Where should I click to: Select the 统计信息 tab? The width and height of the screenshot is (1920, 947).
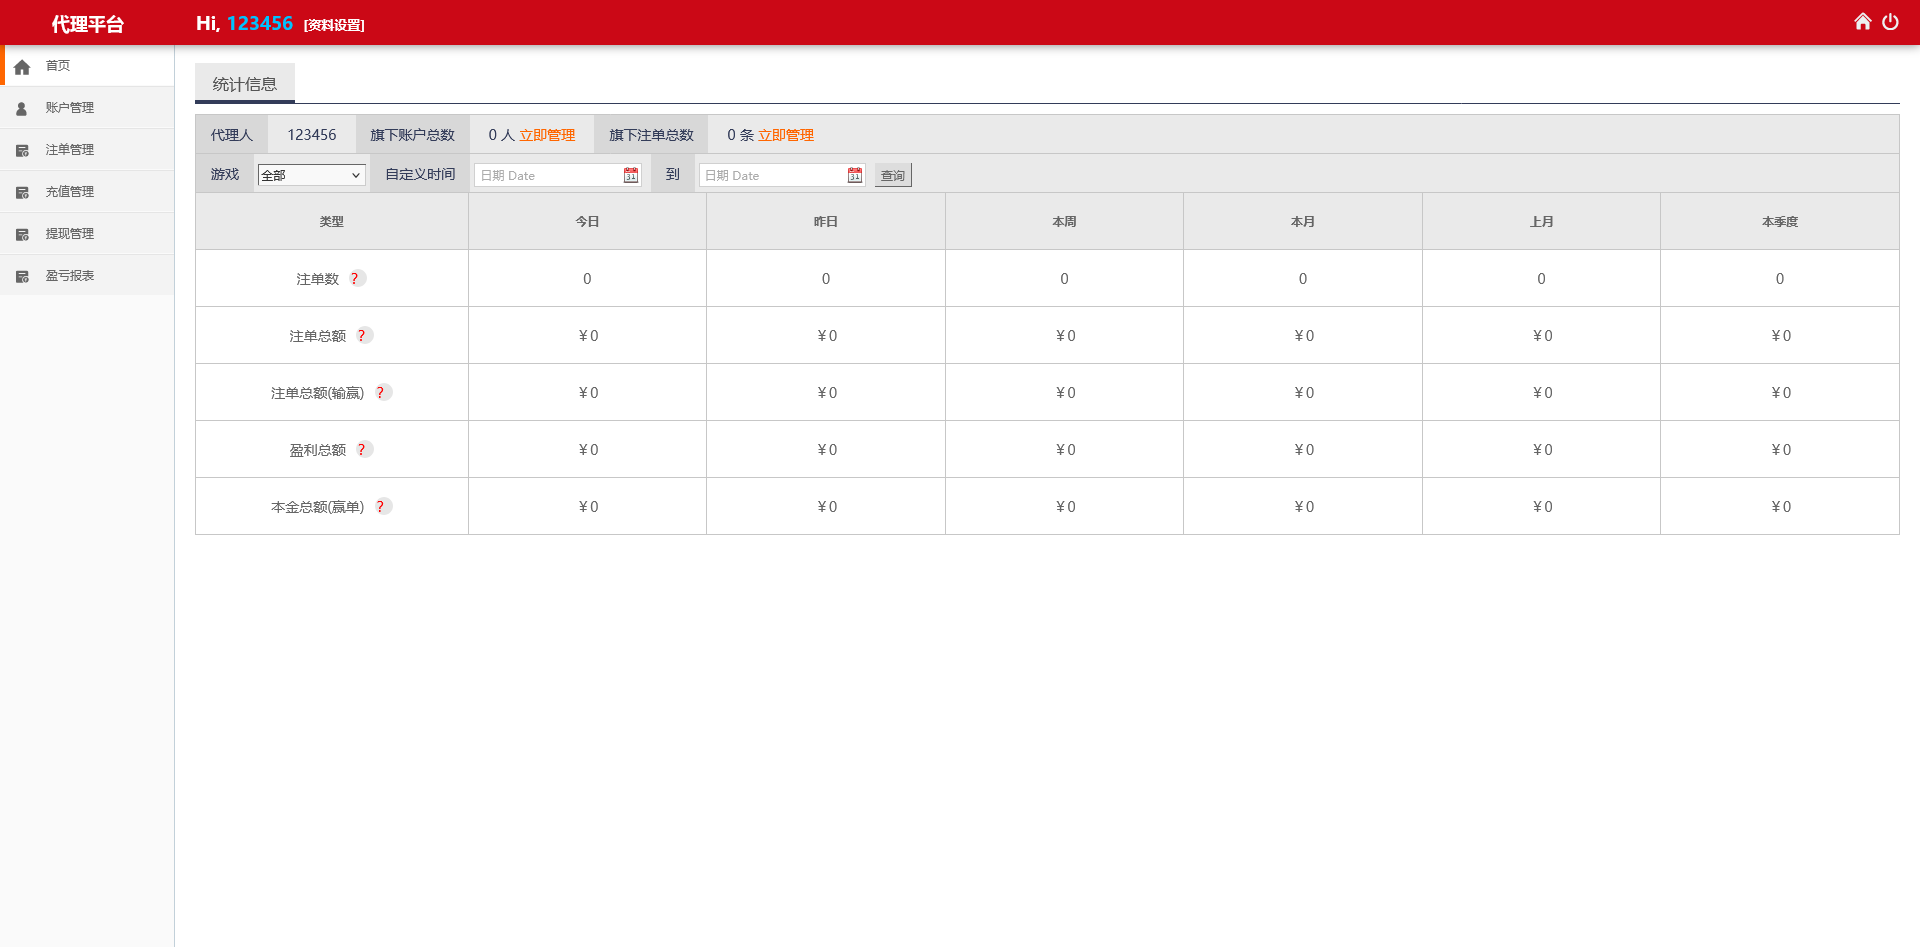(x=245, y=85)
